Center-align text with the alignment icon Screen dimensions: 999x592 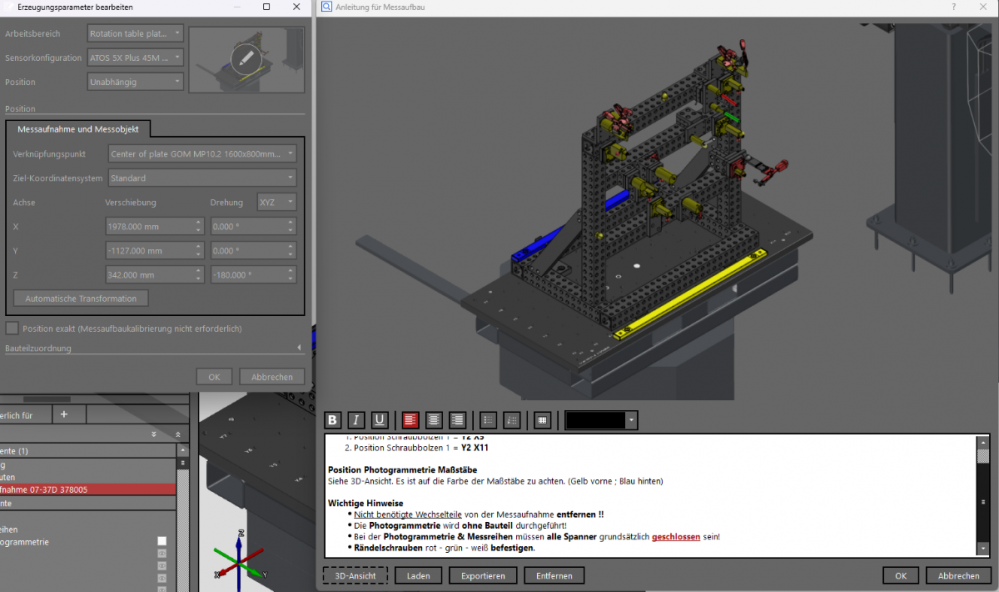coord(434,420)
